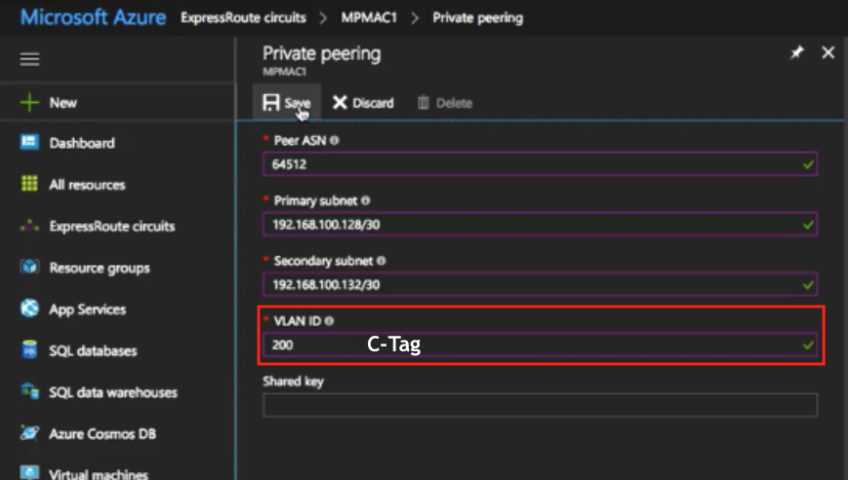This screenshot has height=480, width=848.
Task: Click the App Services globe icon
Action: click(x=29, y=309)
